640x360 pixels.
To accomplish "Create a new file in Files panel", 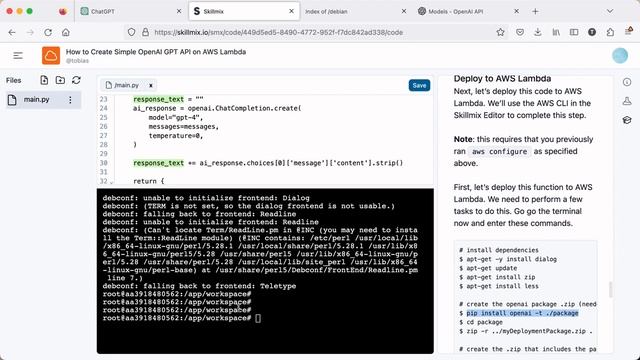I will coord(44,80).
